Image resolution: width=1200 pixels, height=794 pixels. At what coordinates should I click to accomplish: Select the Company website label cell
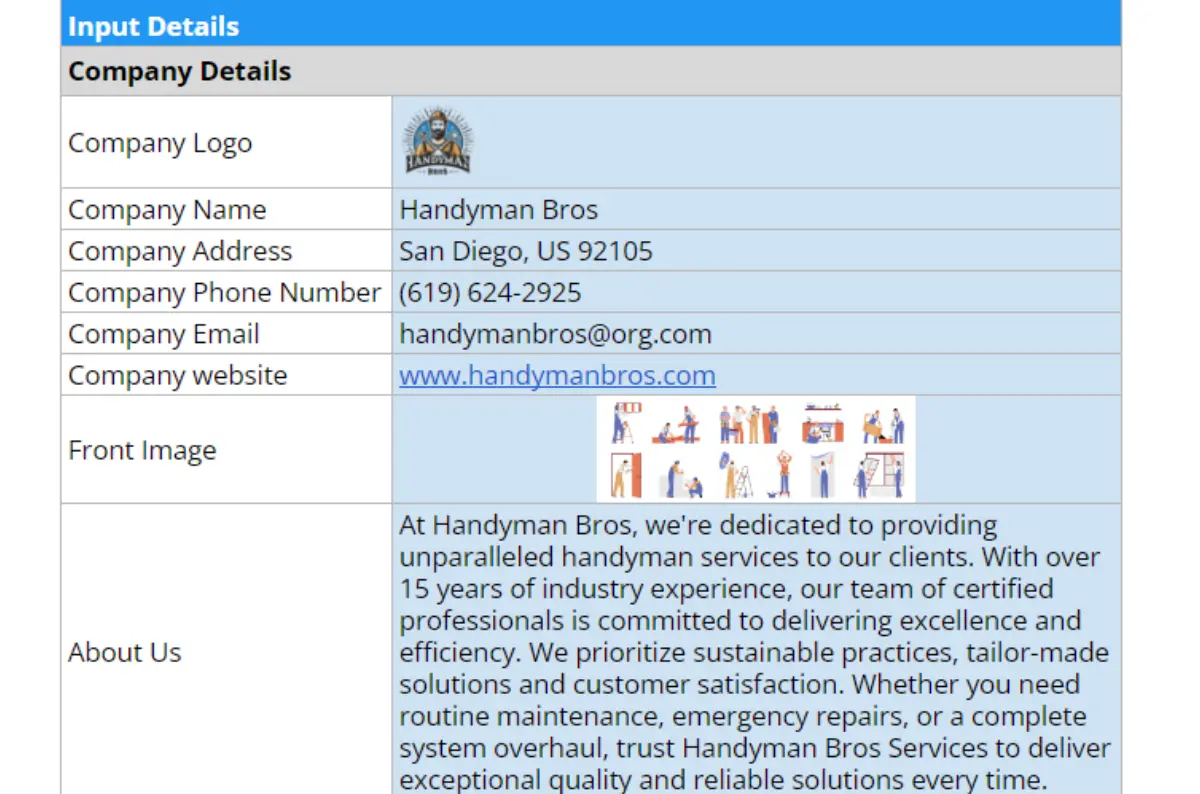[226, 375]
